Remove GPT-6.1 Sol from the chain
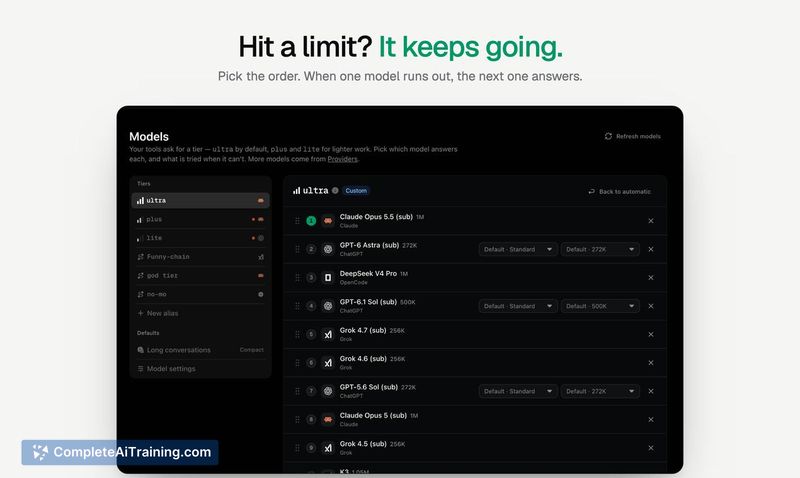Image resolution: width=800 pixels, height=478 pixels. 651,306
